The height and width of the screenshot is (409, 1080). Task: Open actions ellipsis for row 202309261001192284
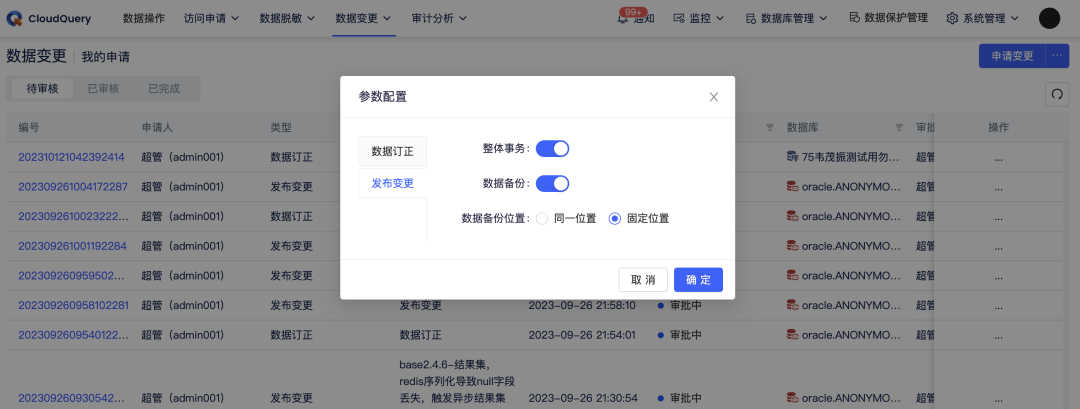(x=999, y=246)
